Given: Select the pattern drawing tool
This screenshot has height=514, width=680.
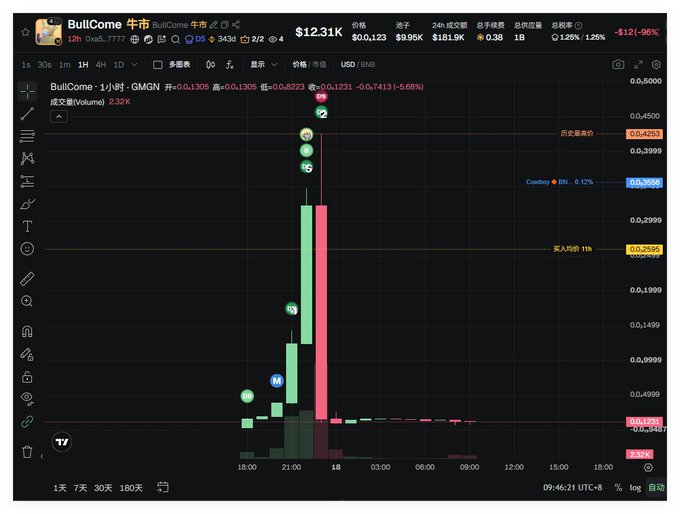Looking at the screenshot, I should pos(27,158).
